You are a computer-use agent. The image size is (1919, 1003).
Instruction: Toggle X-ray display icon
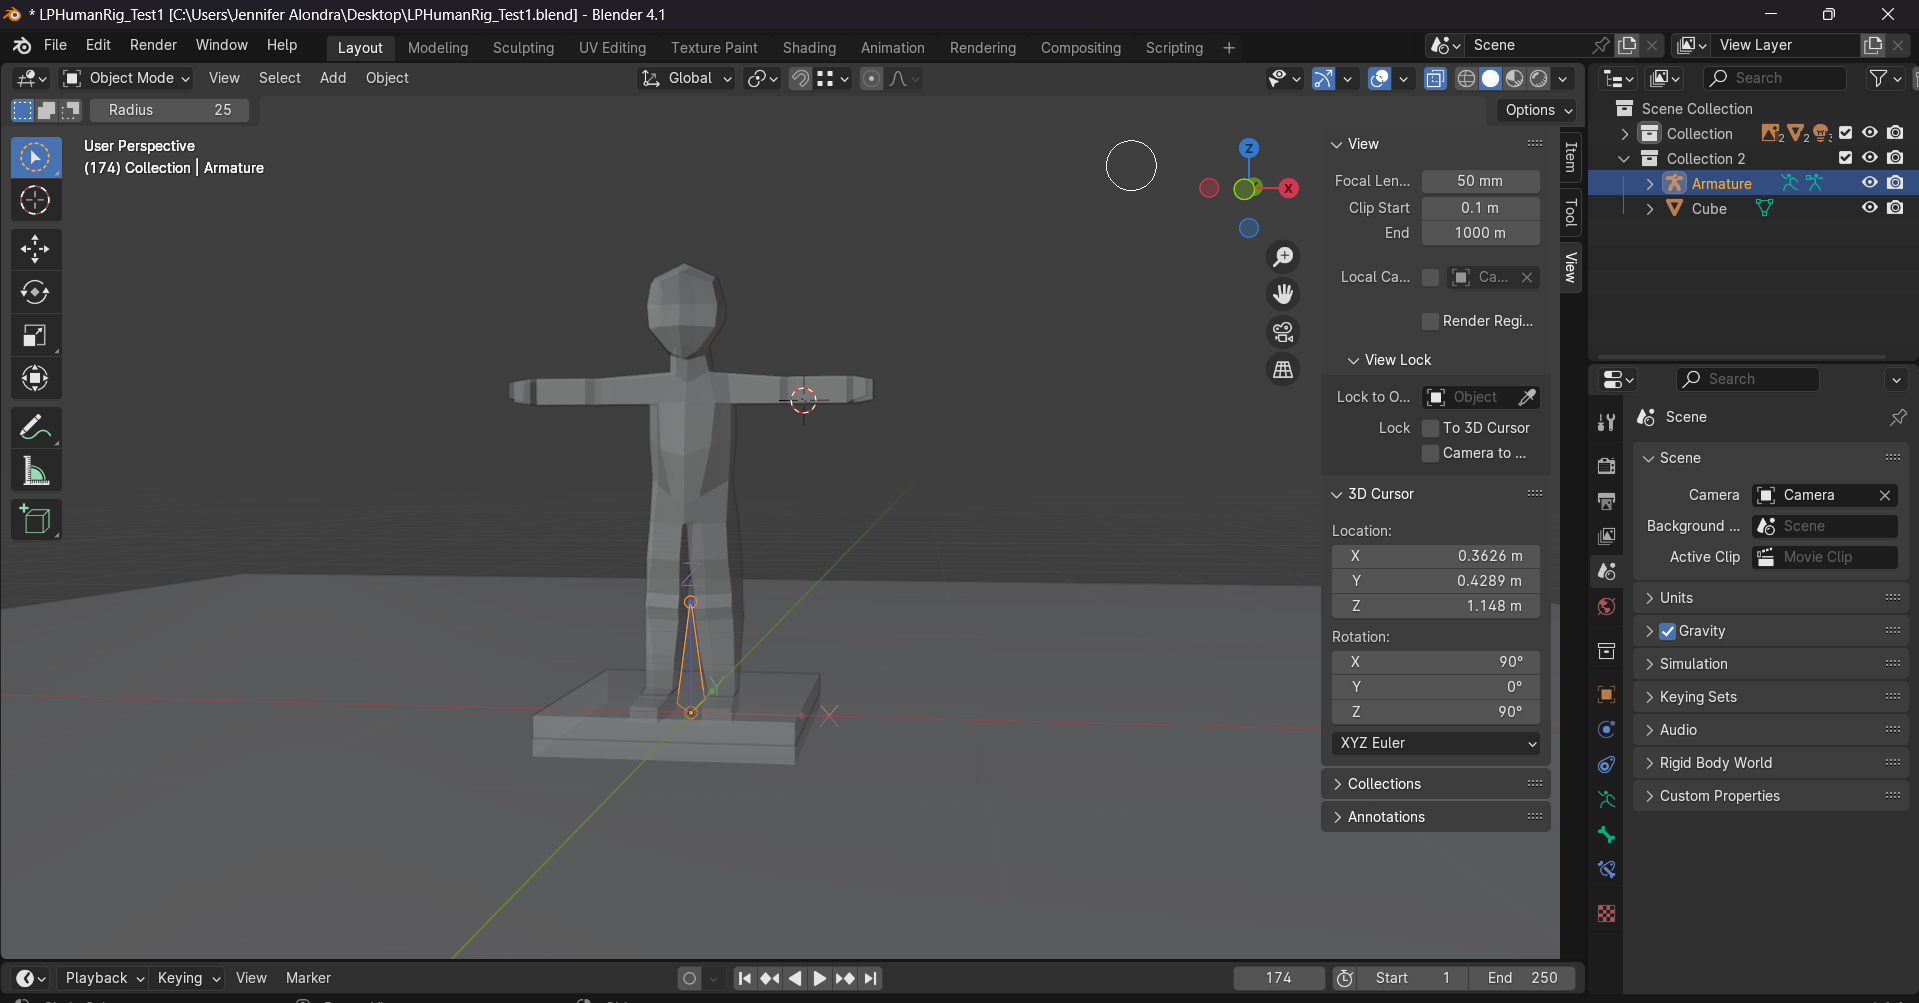point(1435,79)
